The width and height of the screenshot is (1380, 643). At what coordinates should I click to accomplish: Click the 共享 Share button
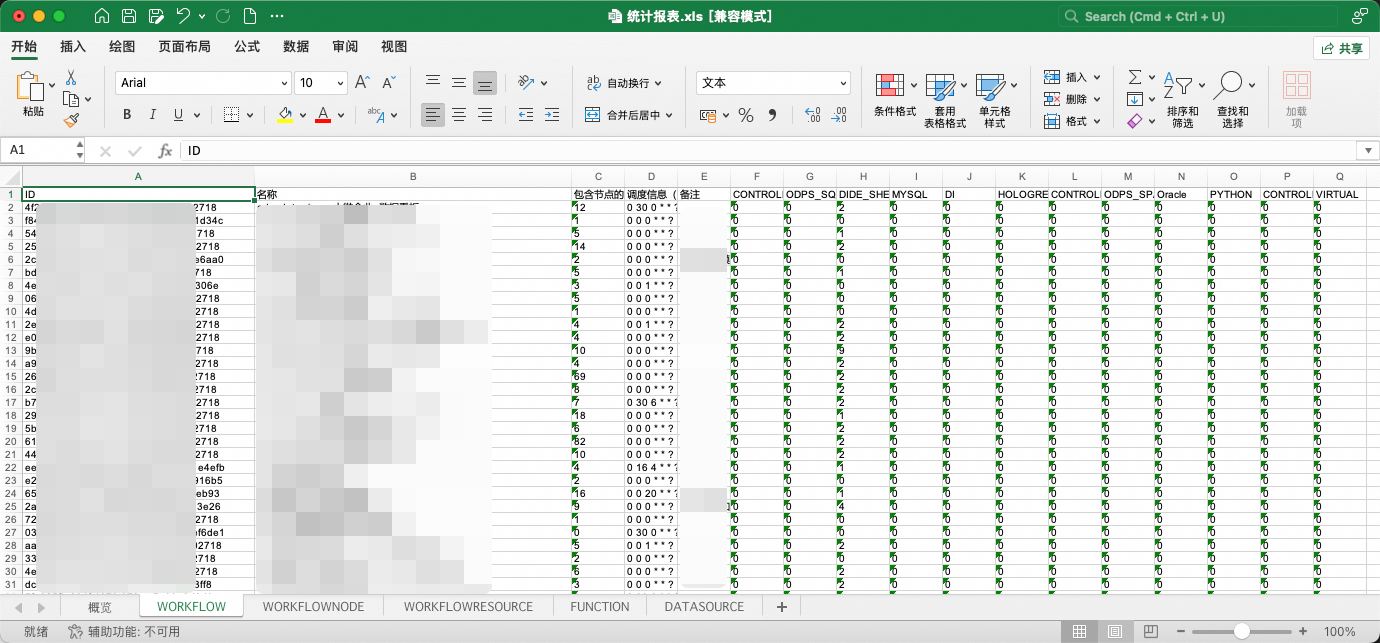pos(1341,48)
